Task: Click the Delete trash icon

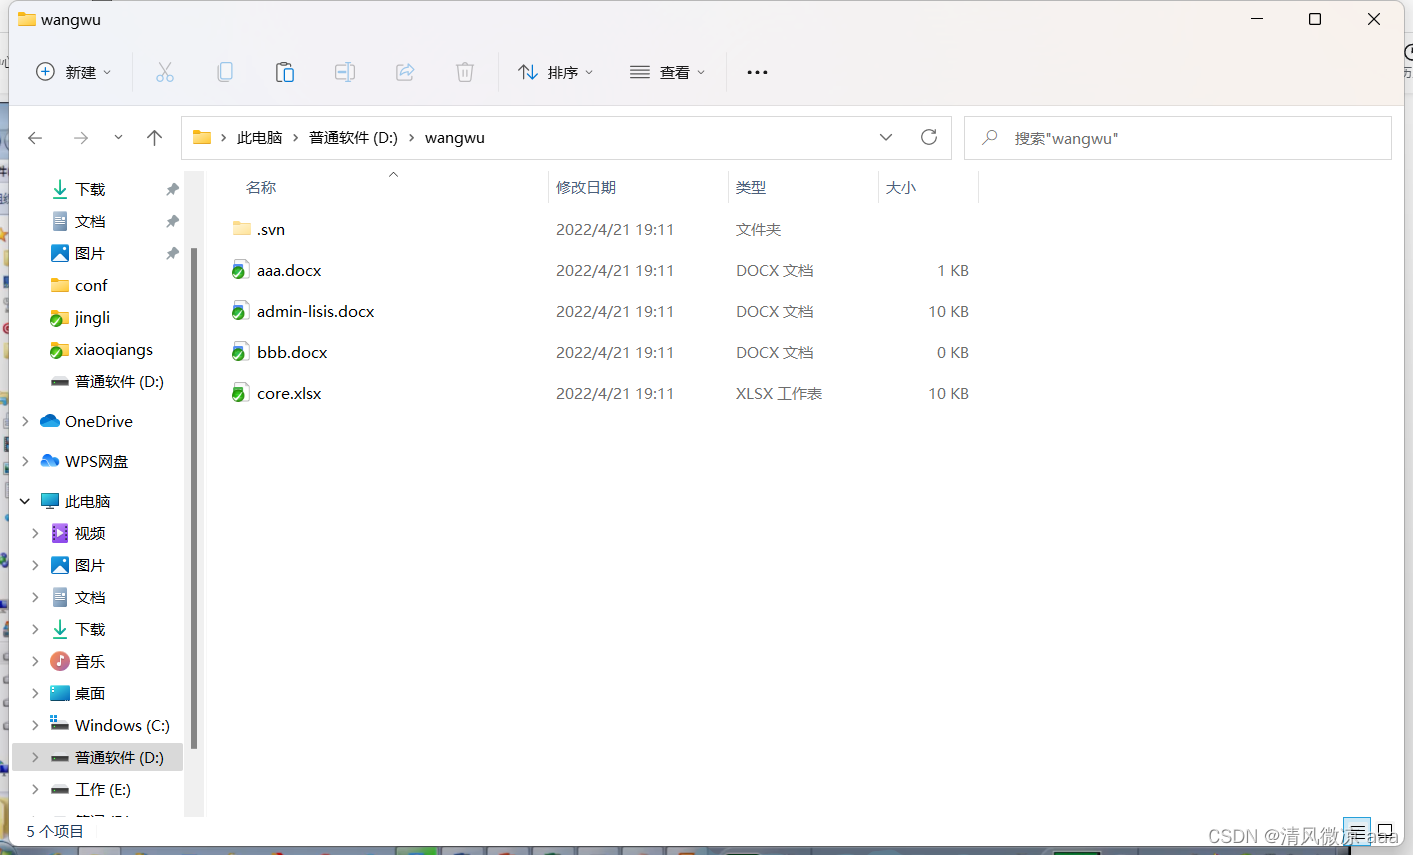Action: click(x=465, y=72)
